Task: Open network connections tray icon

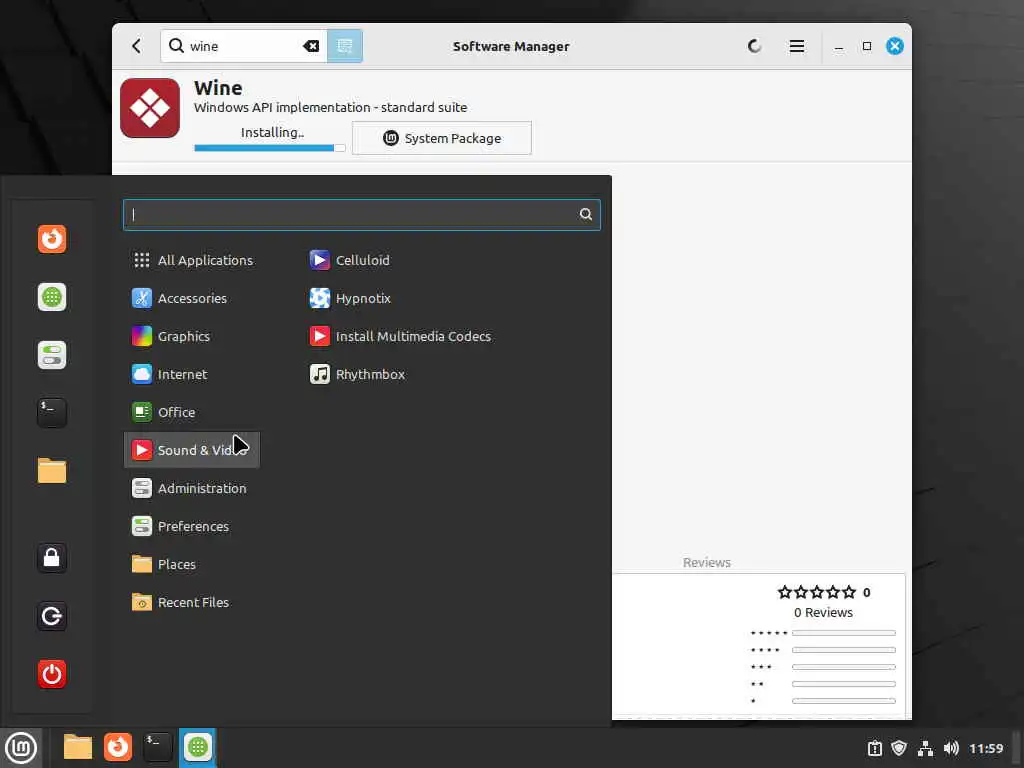Action: point(925,748)
